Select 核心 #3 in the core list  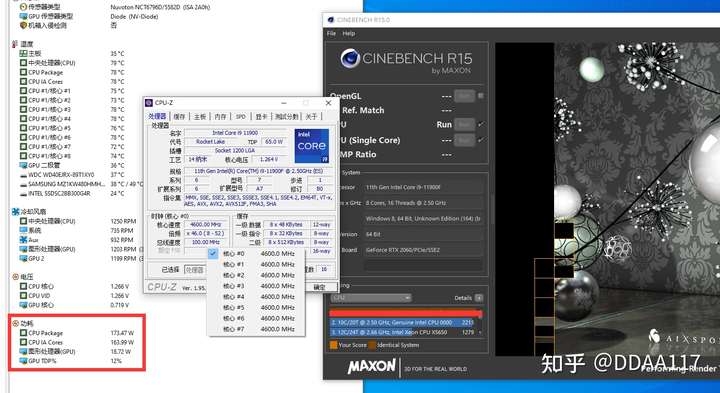point(256,286)
